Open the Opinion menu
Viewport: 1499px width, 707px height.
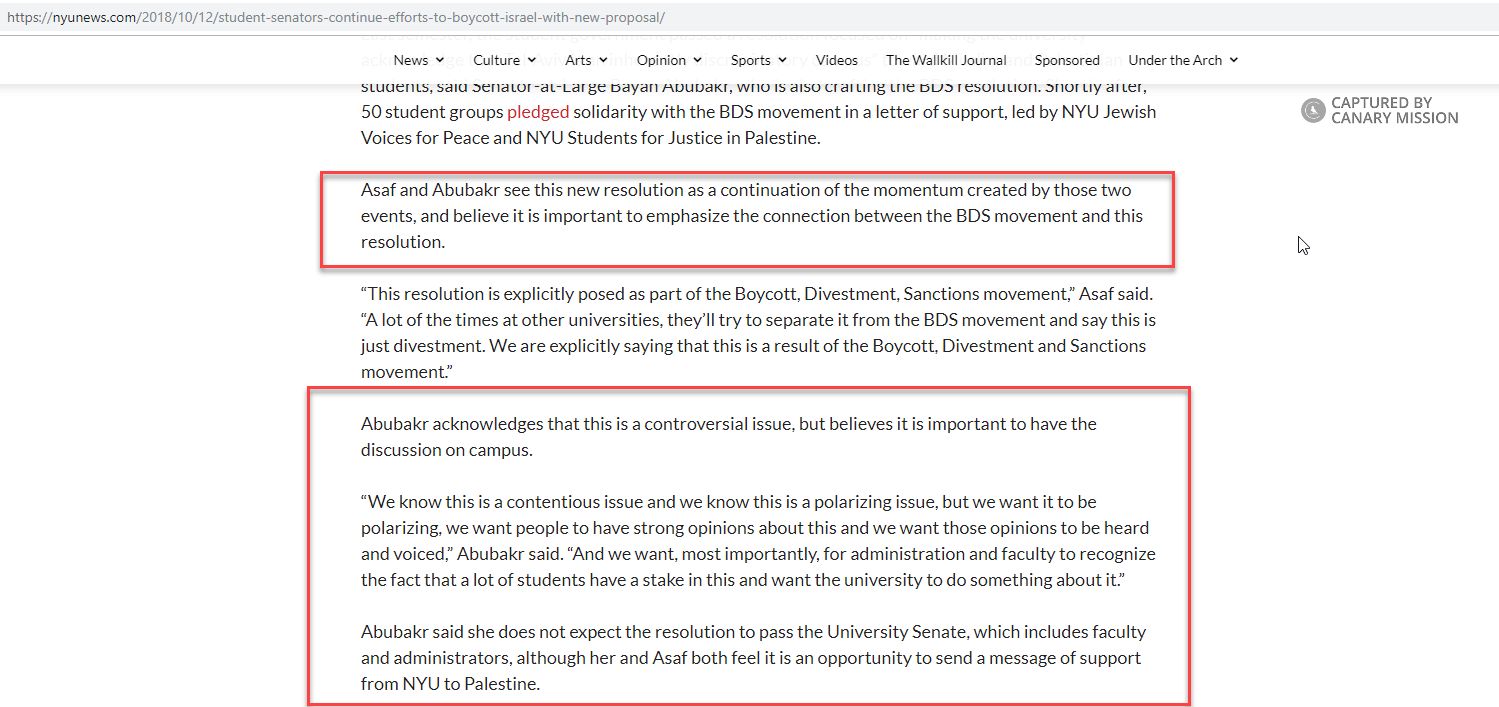661,60
